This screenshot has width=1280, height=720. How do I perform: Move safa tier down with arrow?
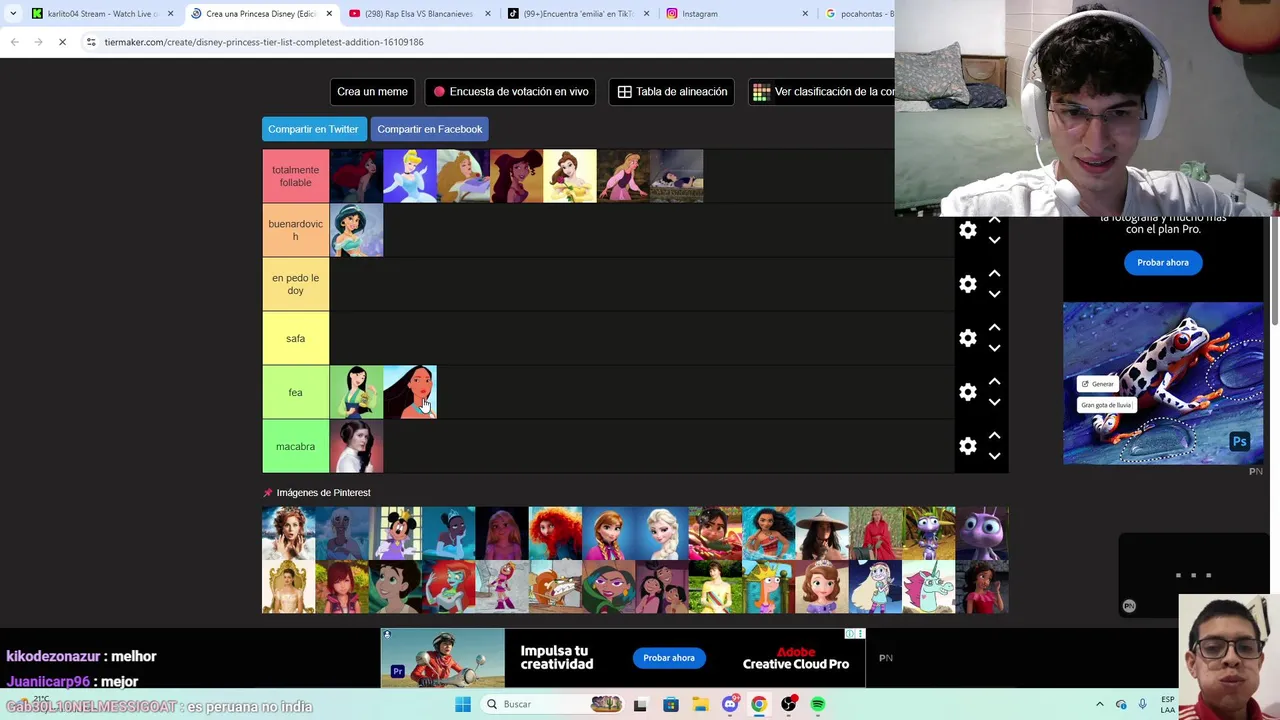994,348
